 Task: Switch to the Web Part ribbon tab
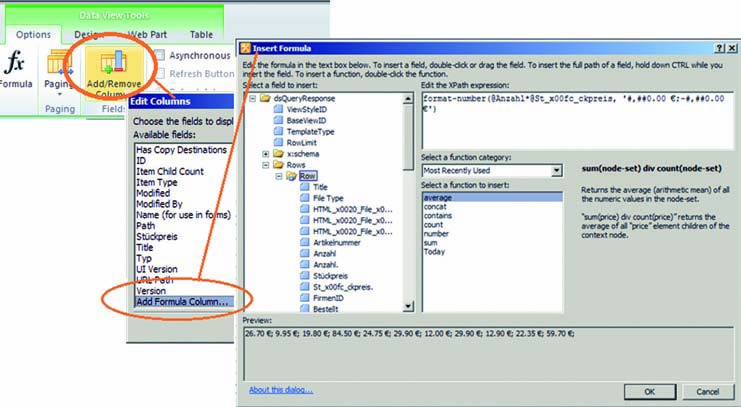[x=147, y=35]
